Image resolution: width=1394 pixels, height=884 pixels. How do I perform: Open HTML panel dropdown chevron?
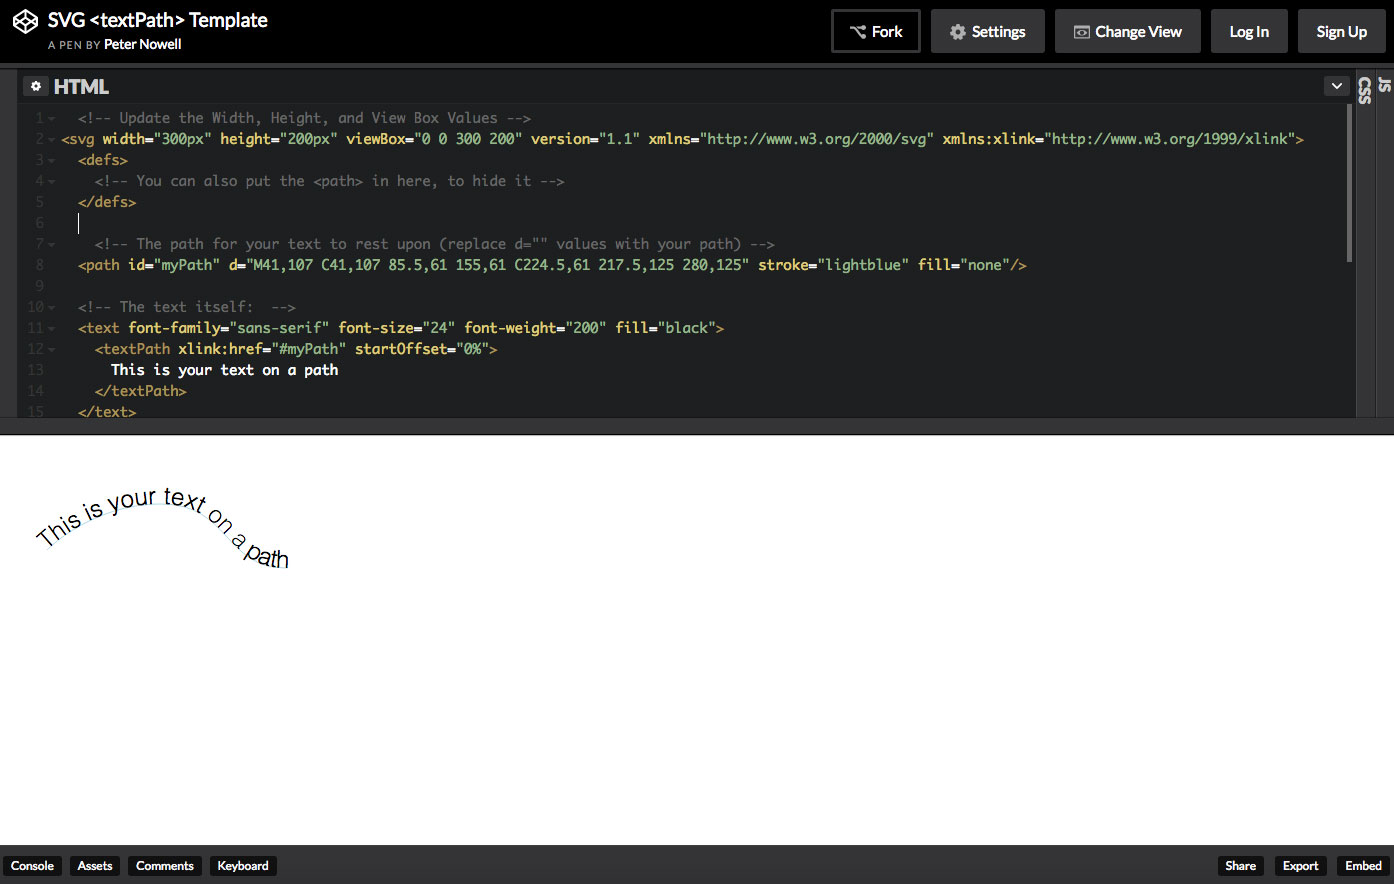pos(1336,87)
